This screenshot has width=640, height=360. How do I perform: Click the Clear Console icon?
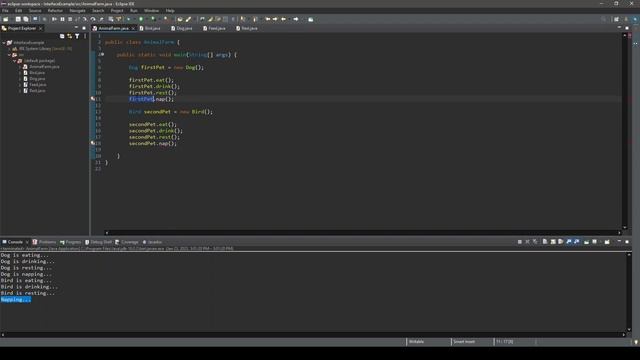coord(545,242)
